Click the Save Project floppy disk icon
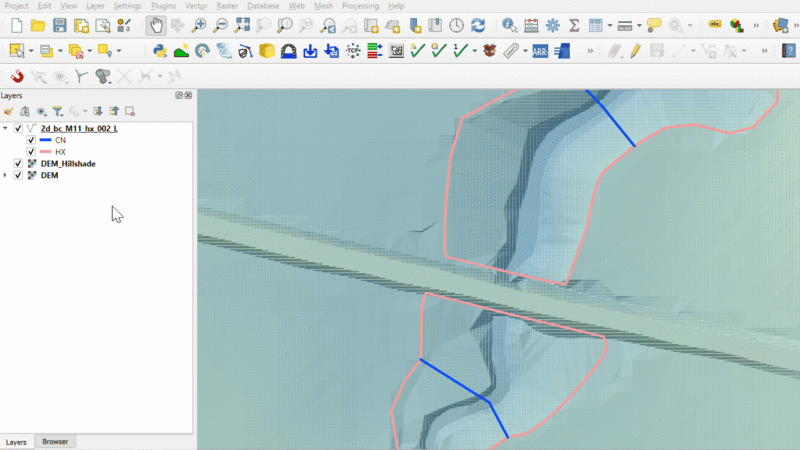This screenshot has width=800, height=450. click(x=60, y=25)
